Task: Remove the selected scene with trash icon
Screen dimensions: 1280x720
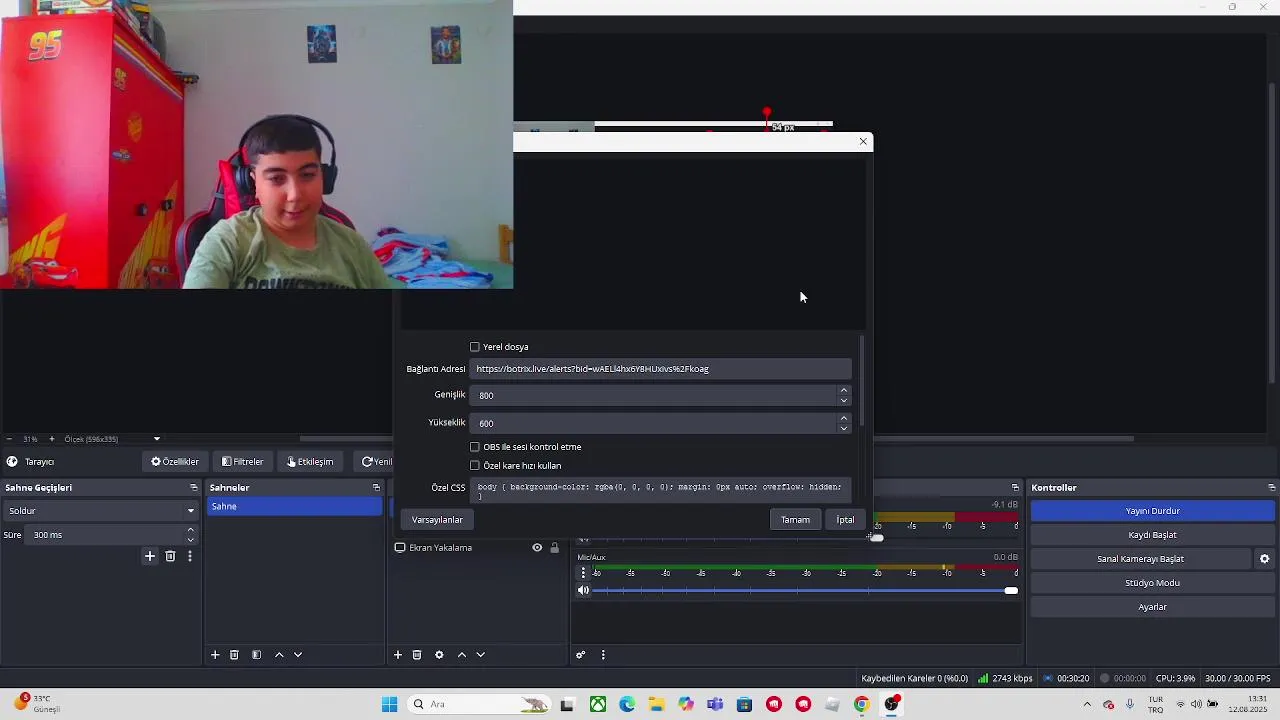Action: pos(234,655)
